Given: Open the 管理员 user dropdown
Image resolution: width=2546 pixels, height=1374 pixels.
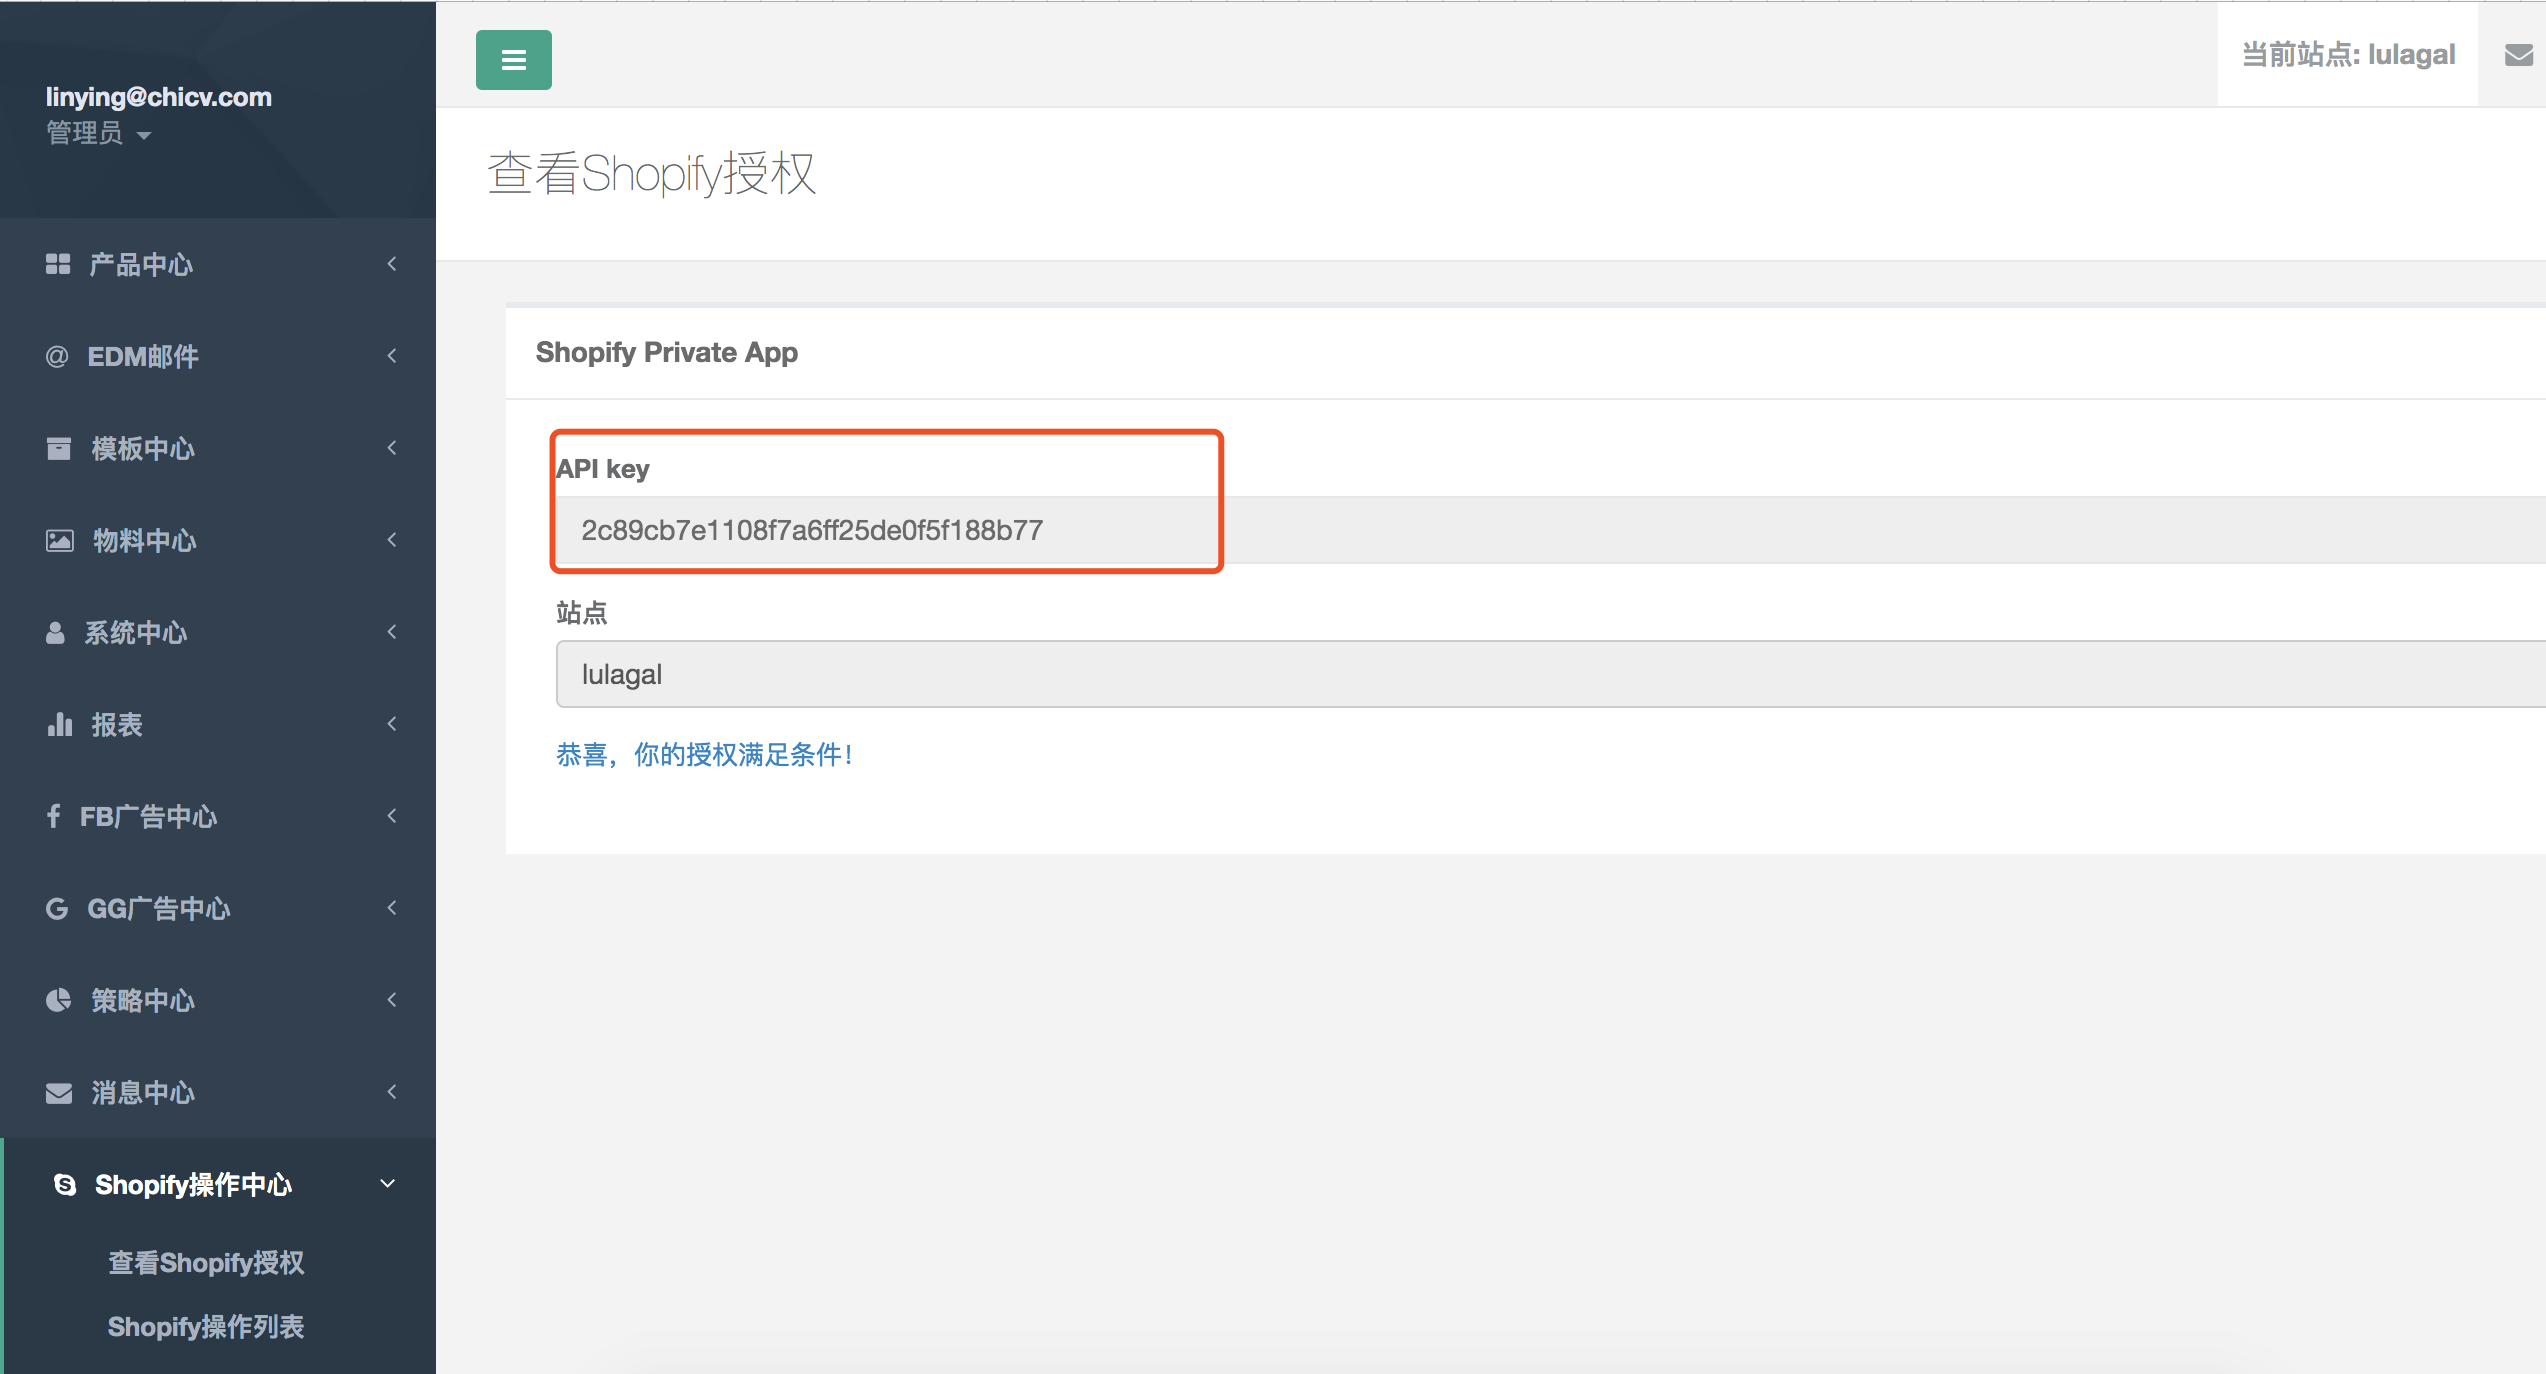Looking at the screenshot, I should (x=98, y=133).
